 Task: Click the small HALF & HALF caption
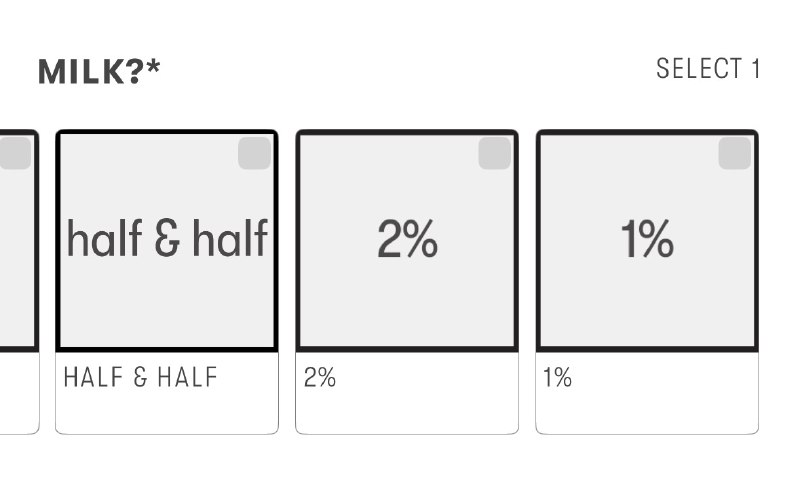(140, 378)
